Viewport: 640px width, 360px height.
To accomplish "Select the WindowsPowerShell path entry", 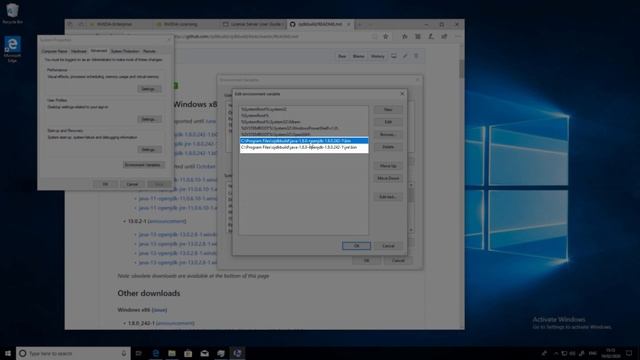I will click(x=304, y=128).
